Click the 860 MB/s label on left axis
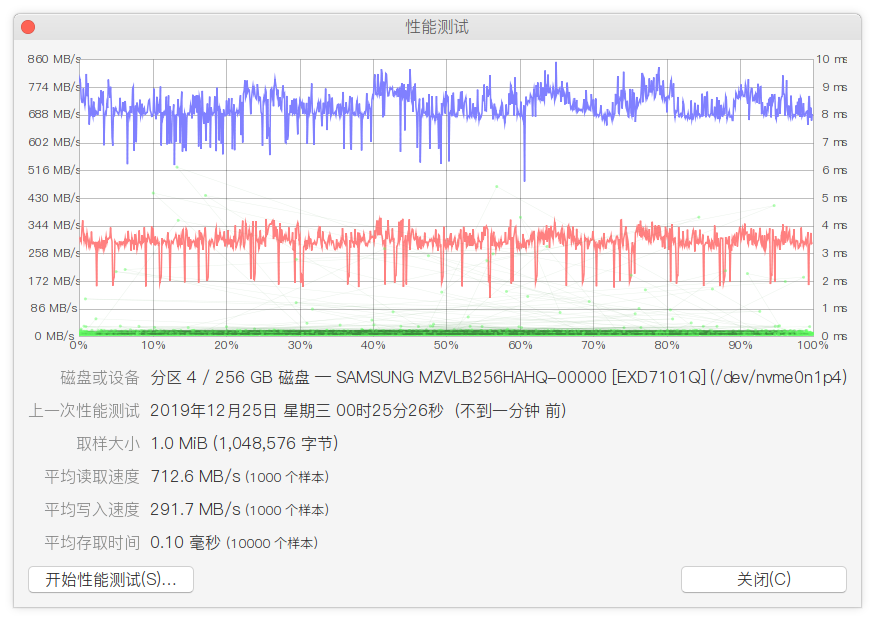 point(54,59)
